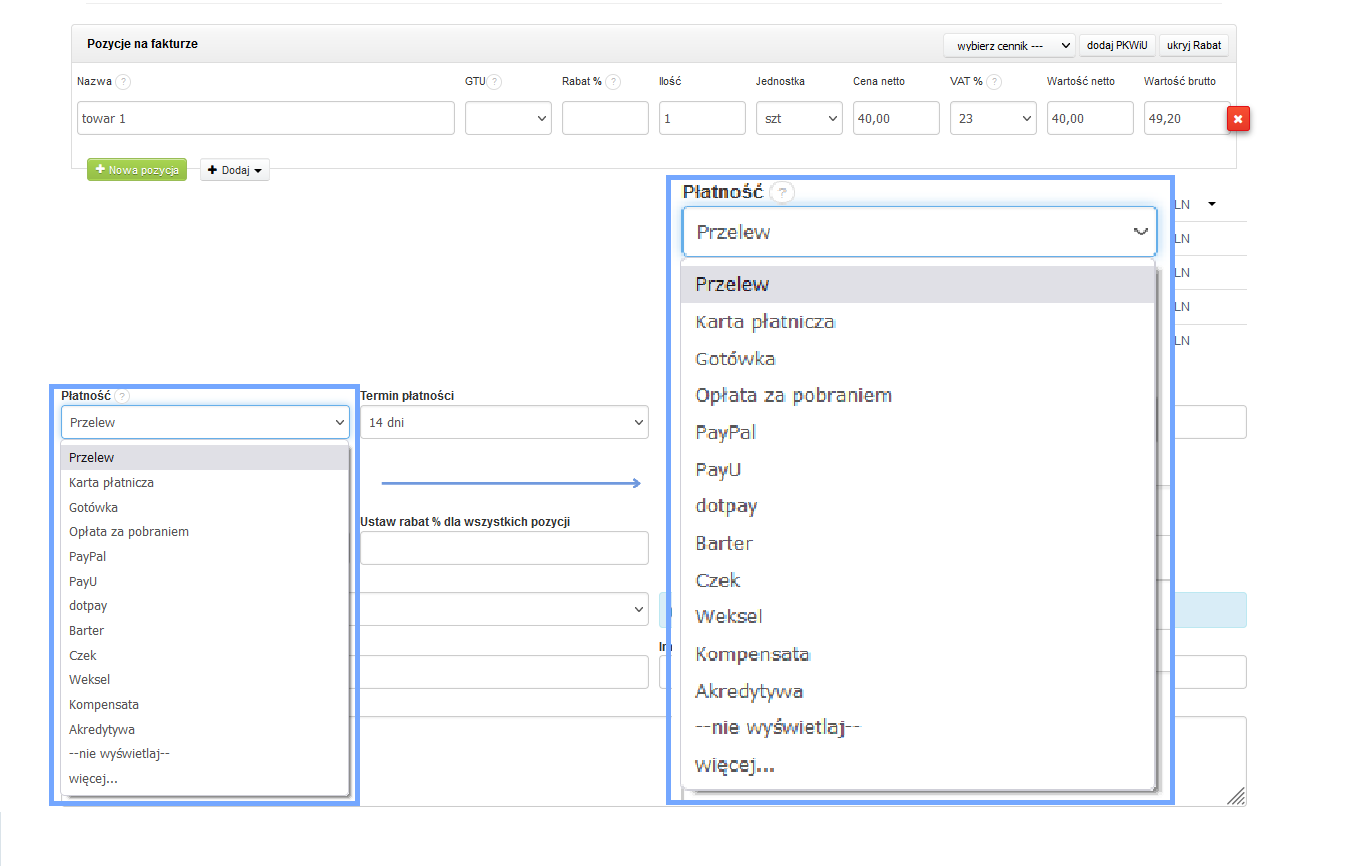1370x866 pixels.
Task: Open the Dodaj dropdown button
Action: coord(235,170)
